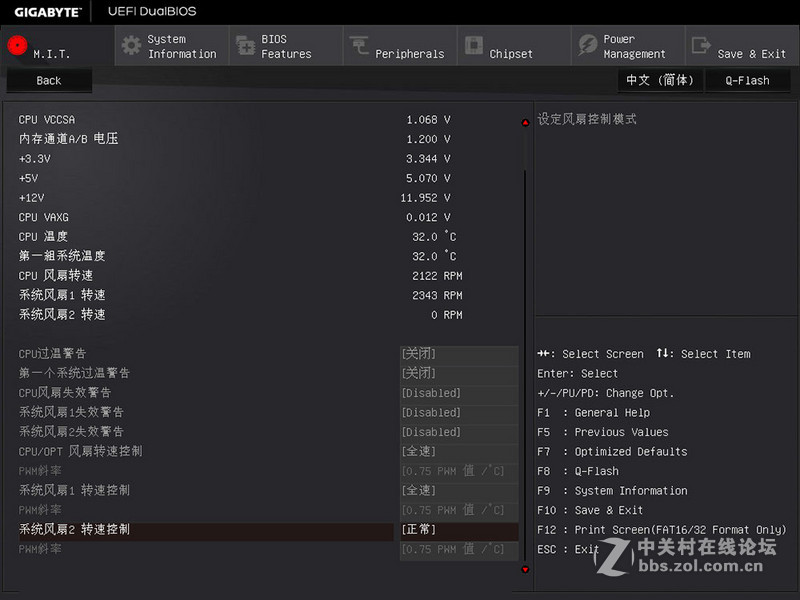The height and width of the screenshot is (600, 800).
Task: Click the System Information gear icon
Action: pos(131,46)
